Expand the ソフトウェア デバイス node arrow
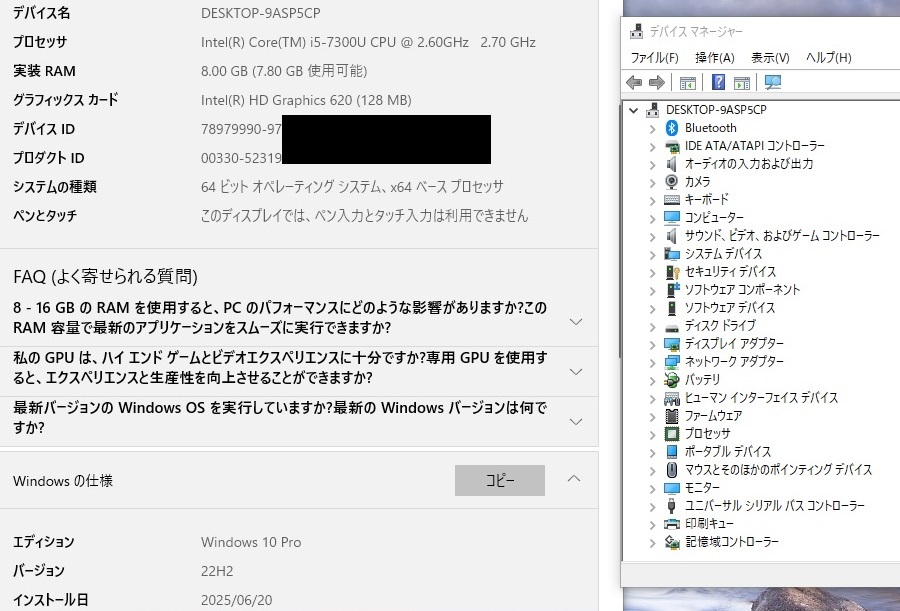The image size is (900, 611). coord(652,308)
